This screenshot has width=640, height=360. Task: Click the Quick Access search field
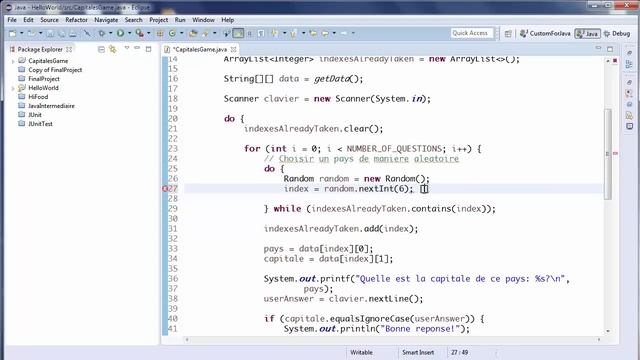[472, 33]
